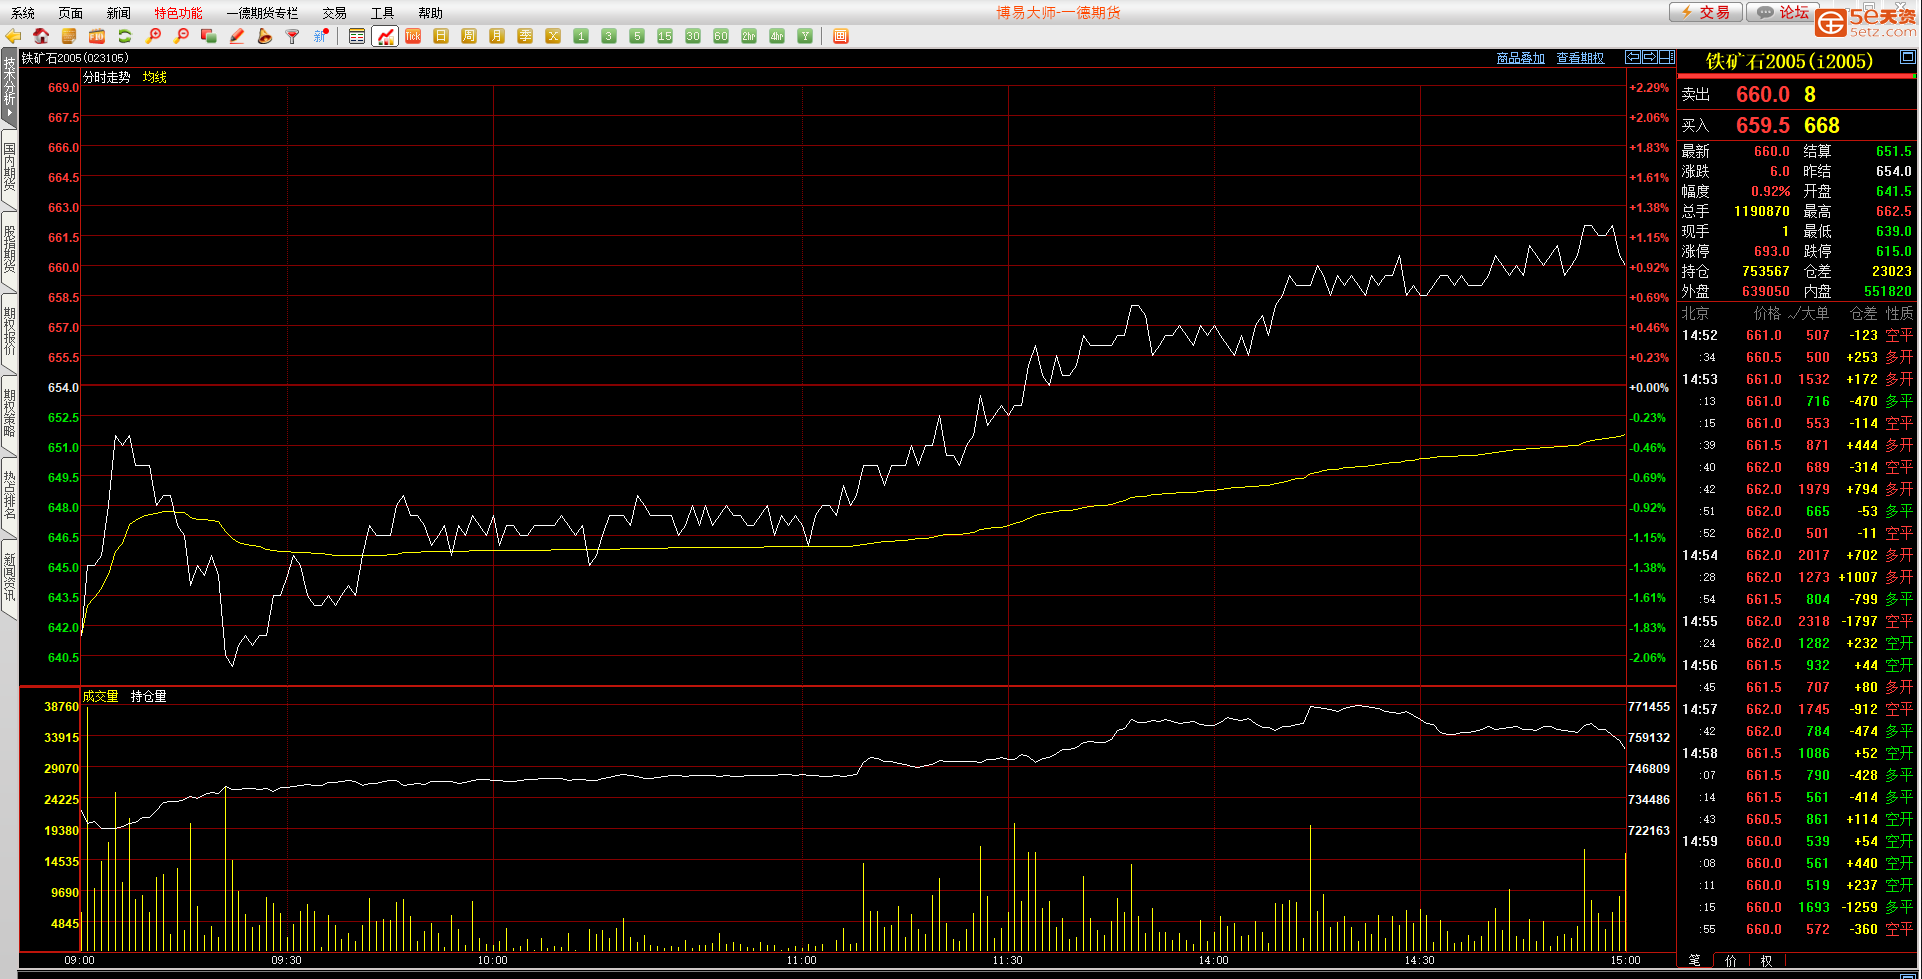This screenshot has width=1922, height=979.
Task: Go to next contract arrow button
Action: point(1650,57)
